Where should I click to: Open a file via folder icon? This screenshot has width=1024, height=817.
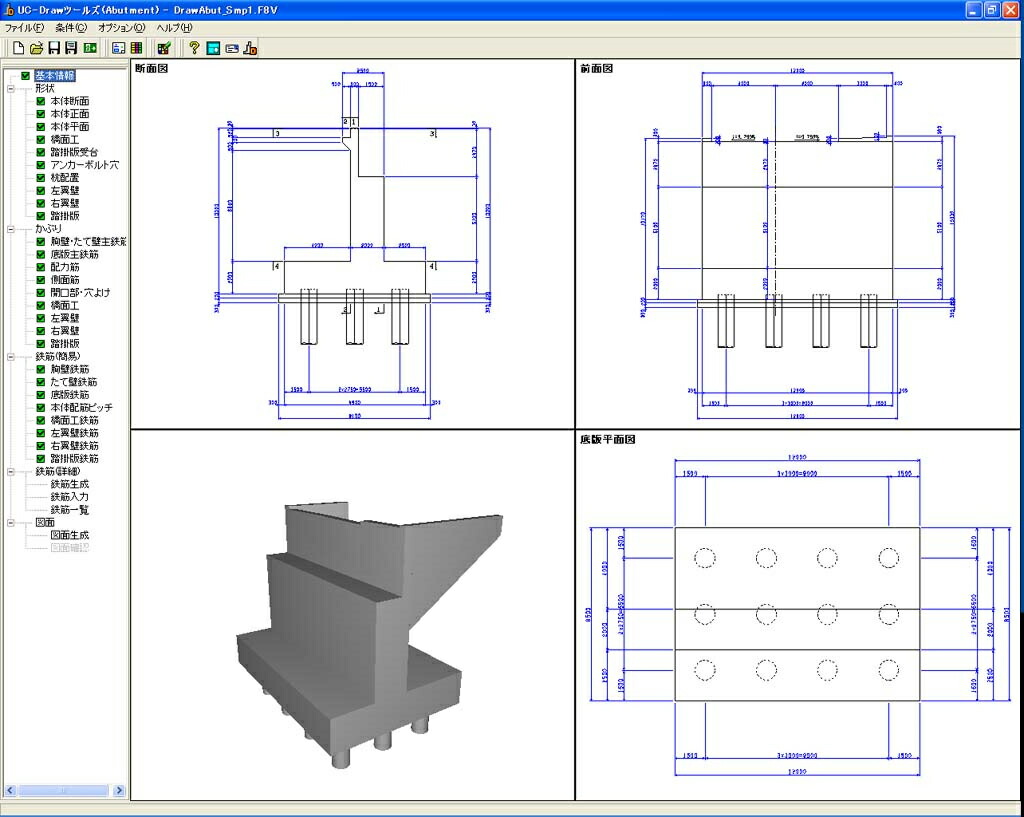click(37, 48)
